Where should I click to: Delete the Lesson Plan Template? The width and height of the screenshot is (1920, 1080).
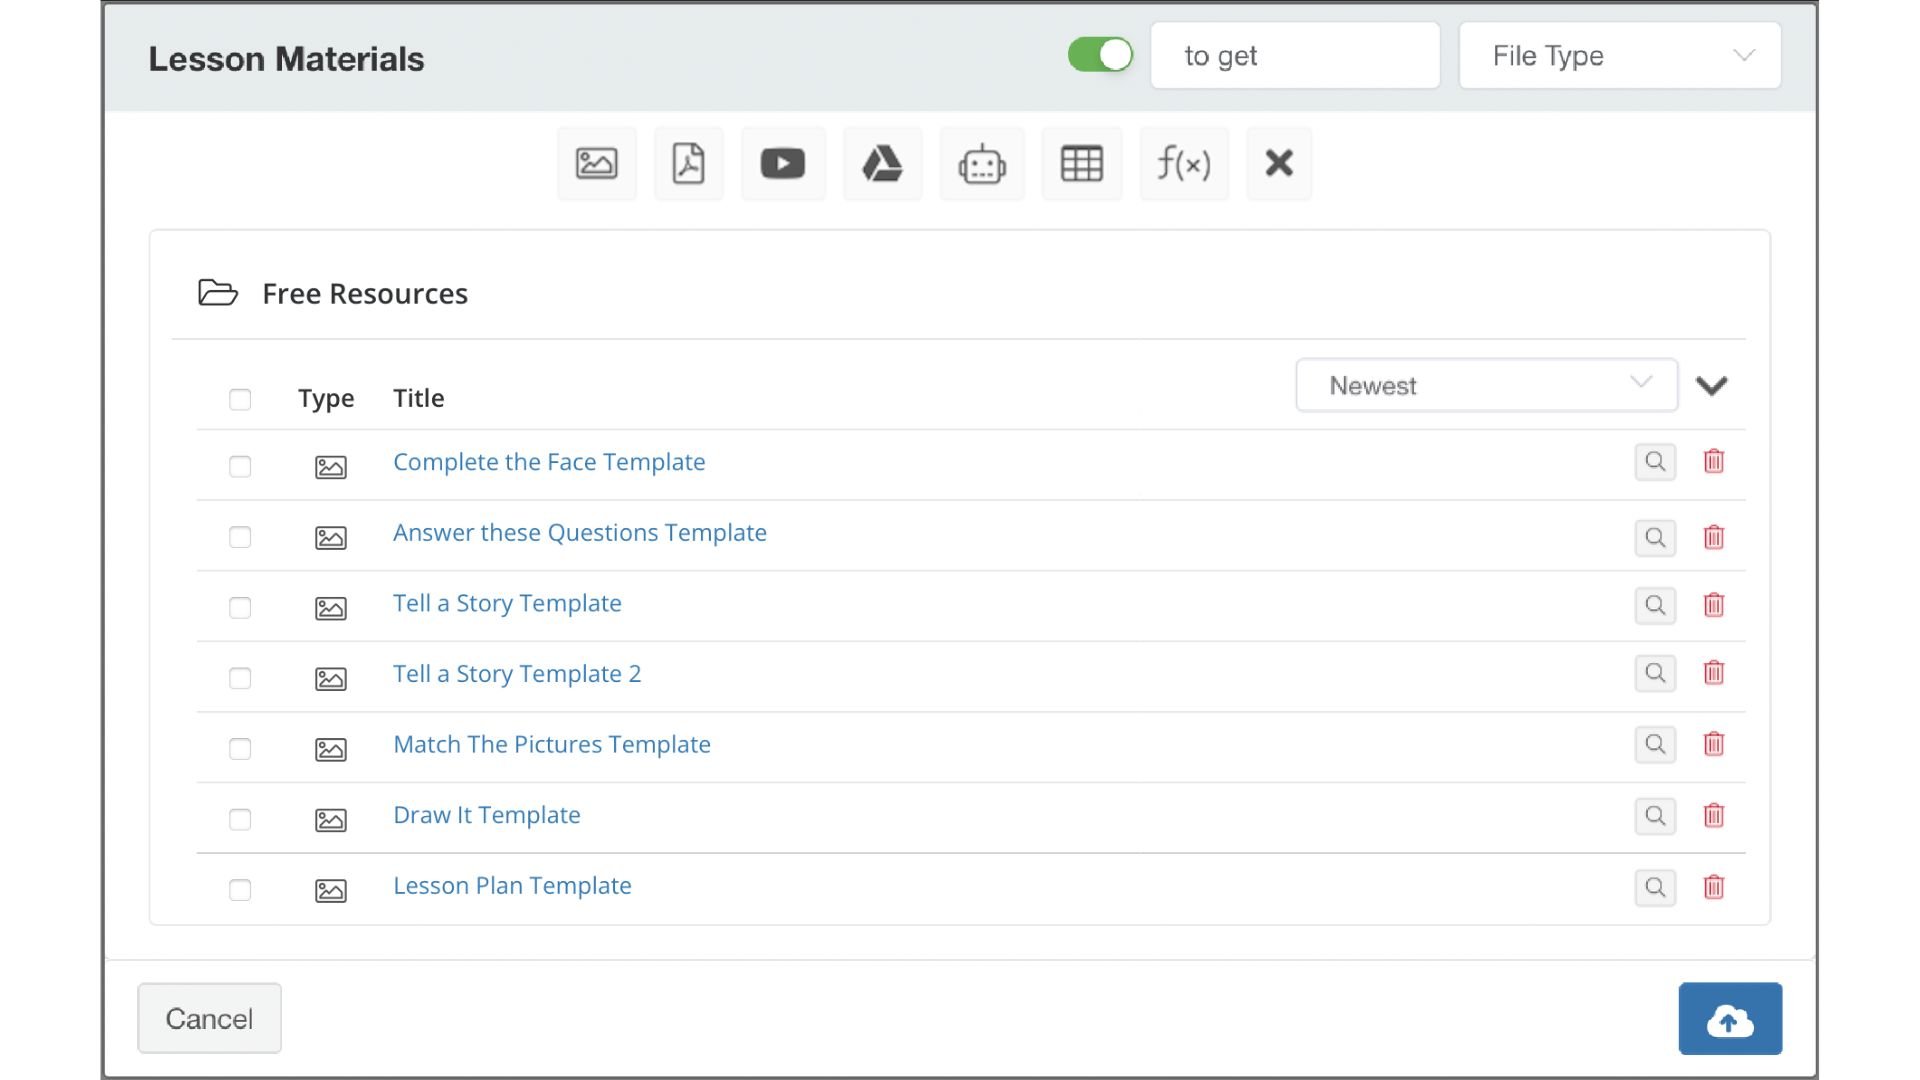tap(1714, 887)
